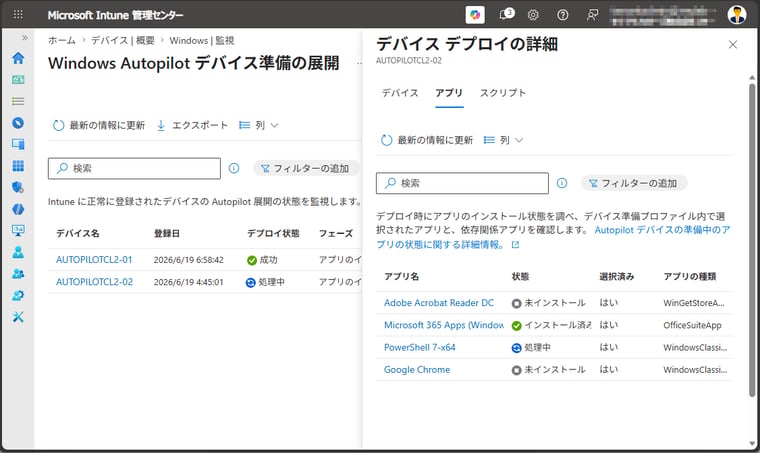Click エクスポート in the main toolbar
The height and width of the screenshot is (453, 760).
click(192, 125)
